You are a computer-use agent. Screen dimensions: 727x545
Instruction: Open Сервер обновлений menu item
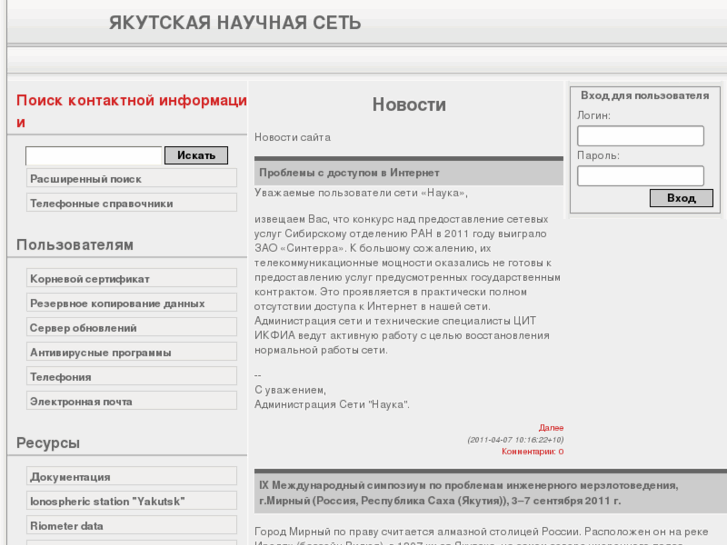(x=132, y=327)
